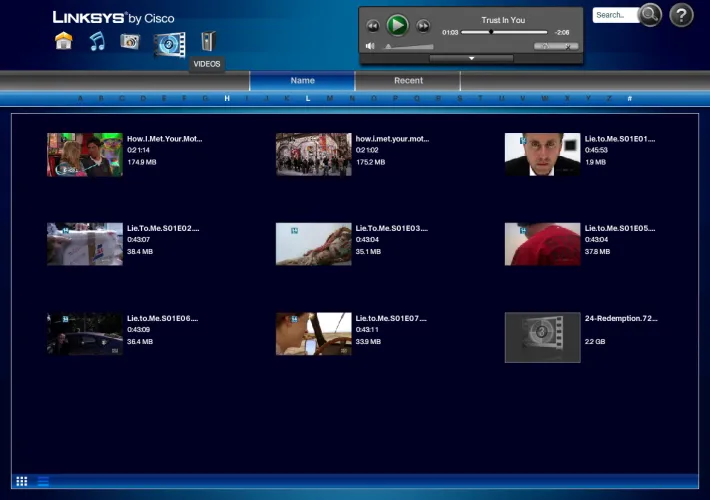
Task: Click the title Lie.to.Me.S01E06...
Action: pyautogui.click(x=162, y=318)
